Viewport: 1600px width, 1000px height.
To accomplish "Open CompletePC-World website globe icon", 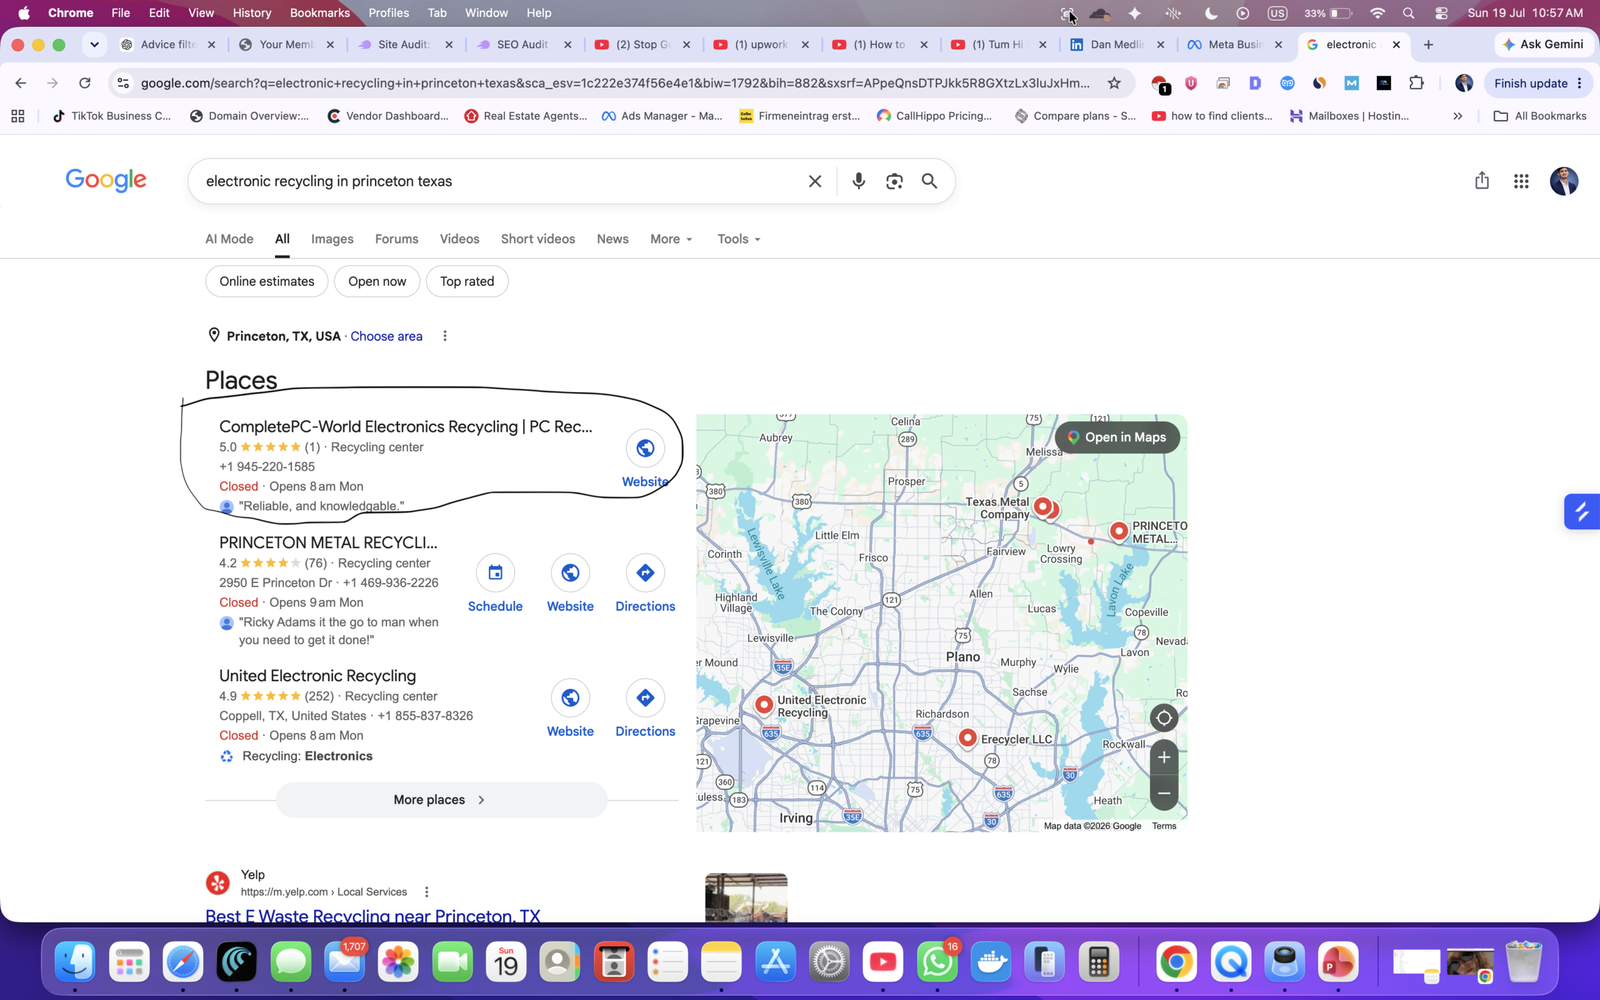I will (x=645, y=448).
